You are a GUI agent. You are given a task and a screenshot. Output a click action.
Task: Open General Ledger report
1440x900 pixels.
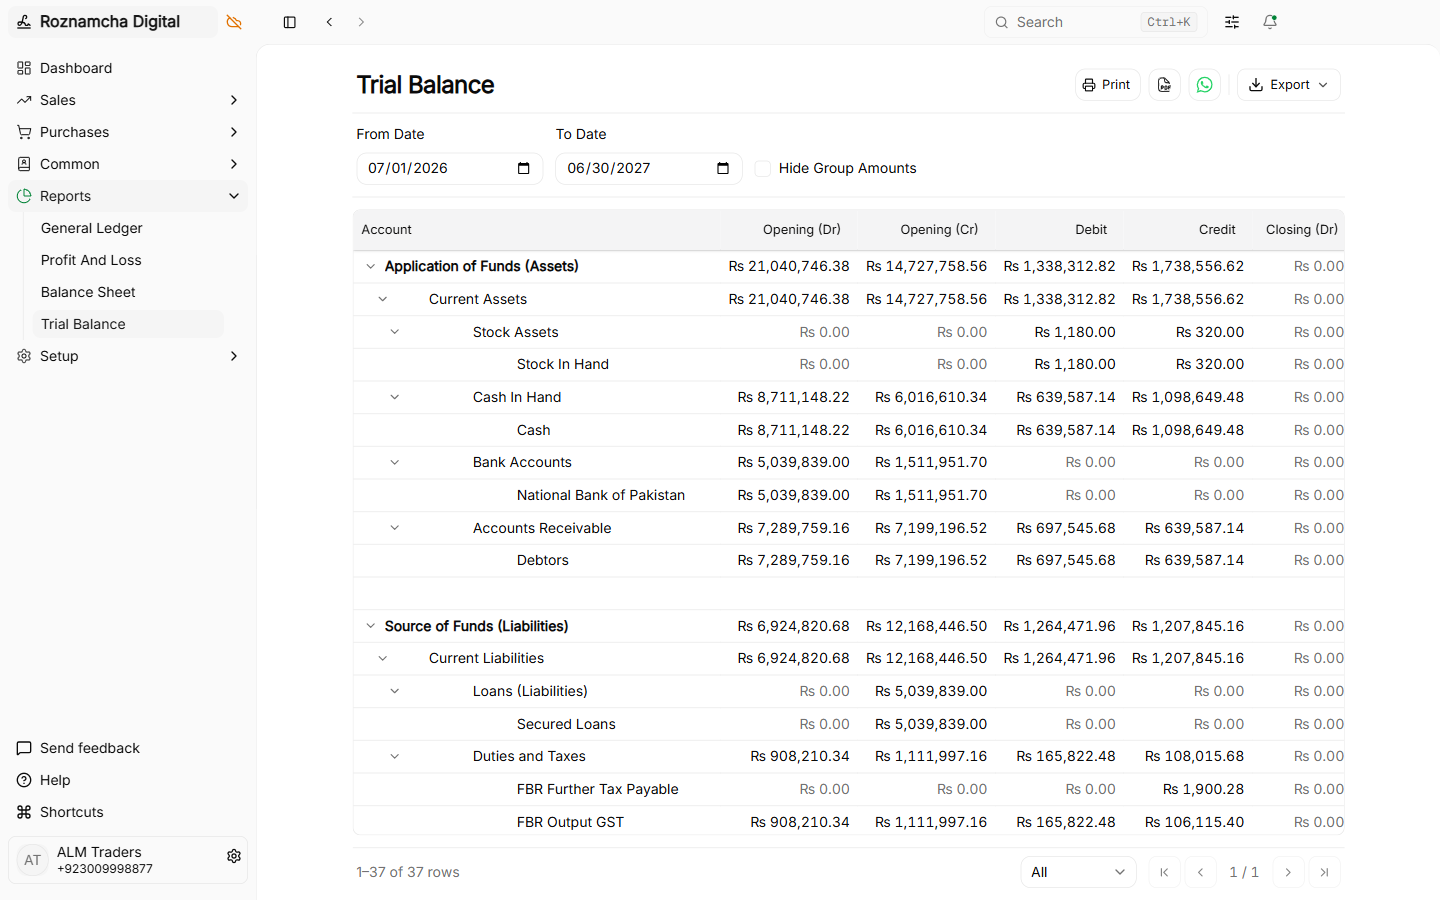(x=128, y=228)
